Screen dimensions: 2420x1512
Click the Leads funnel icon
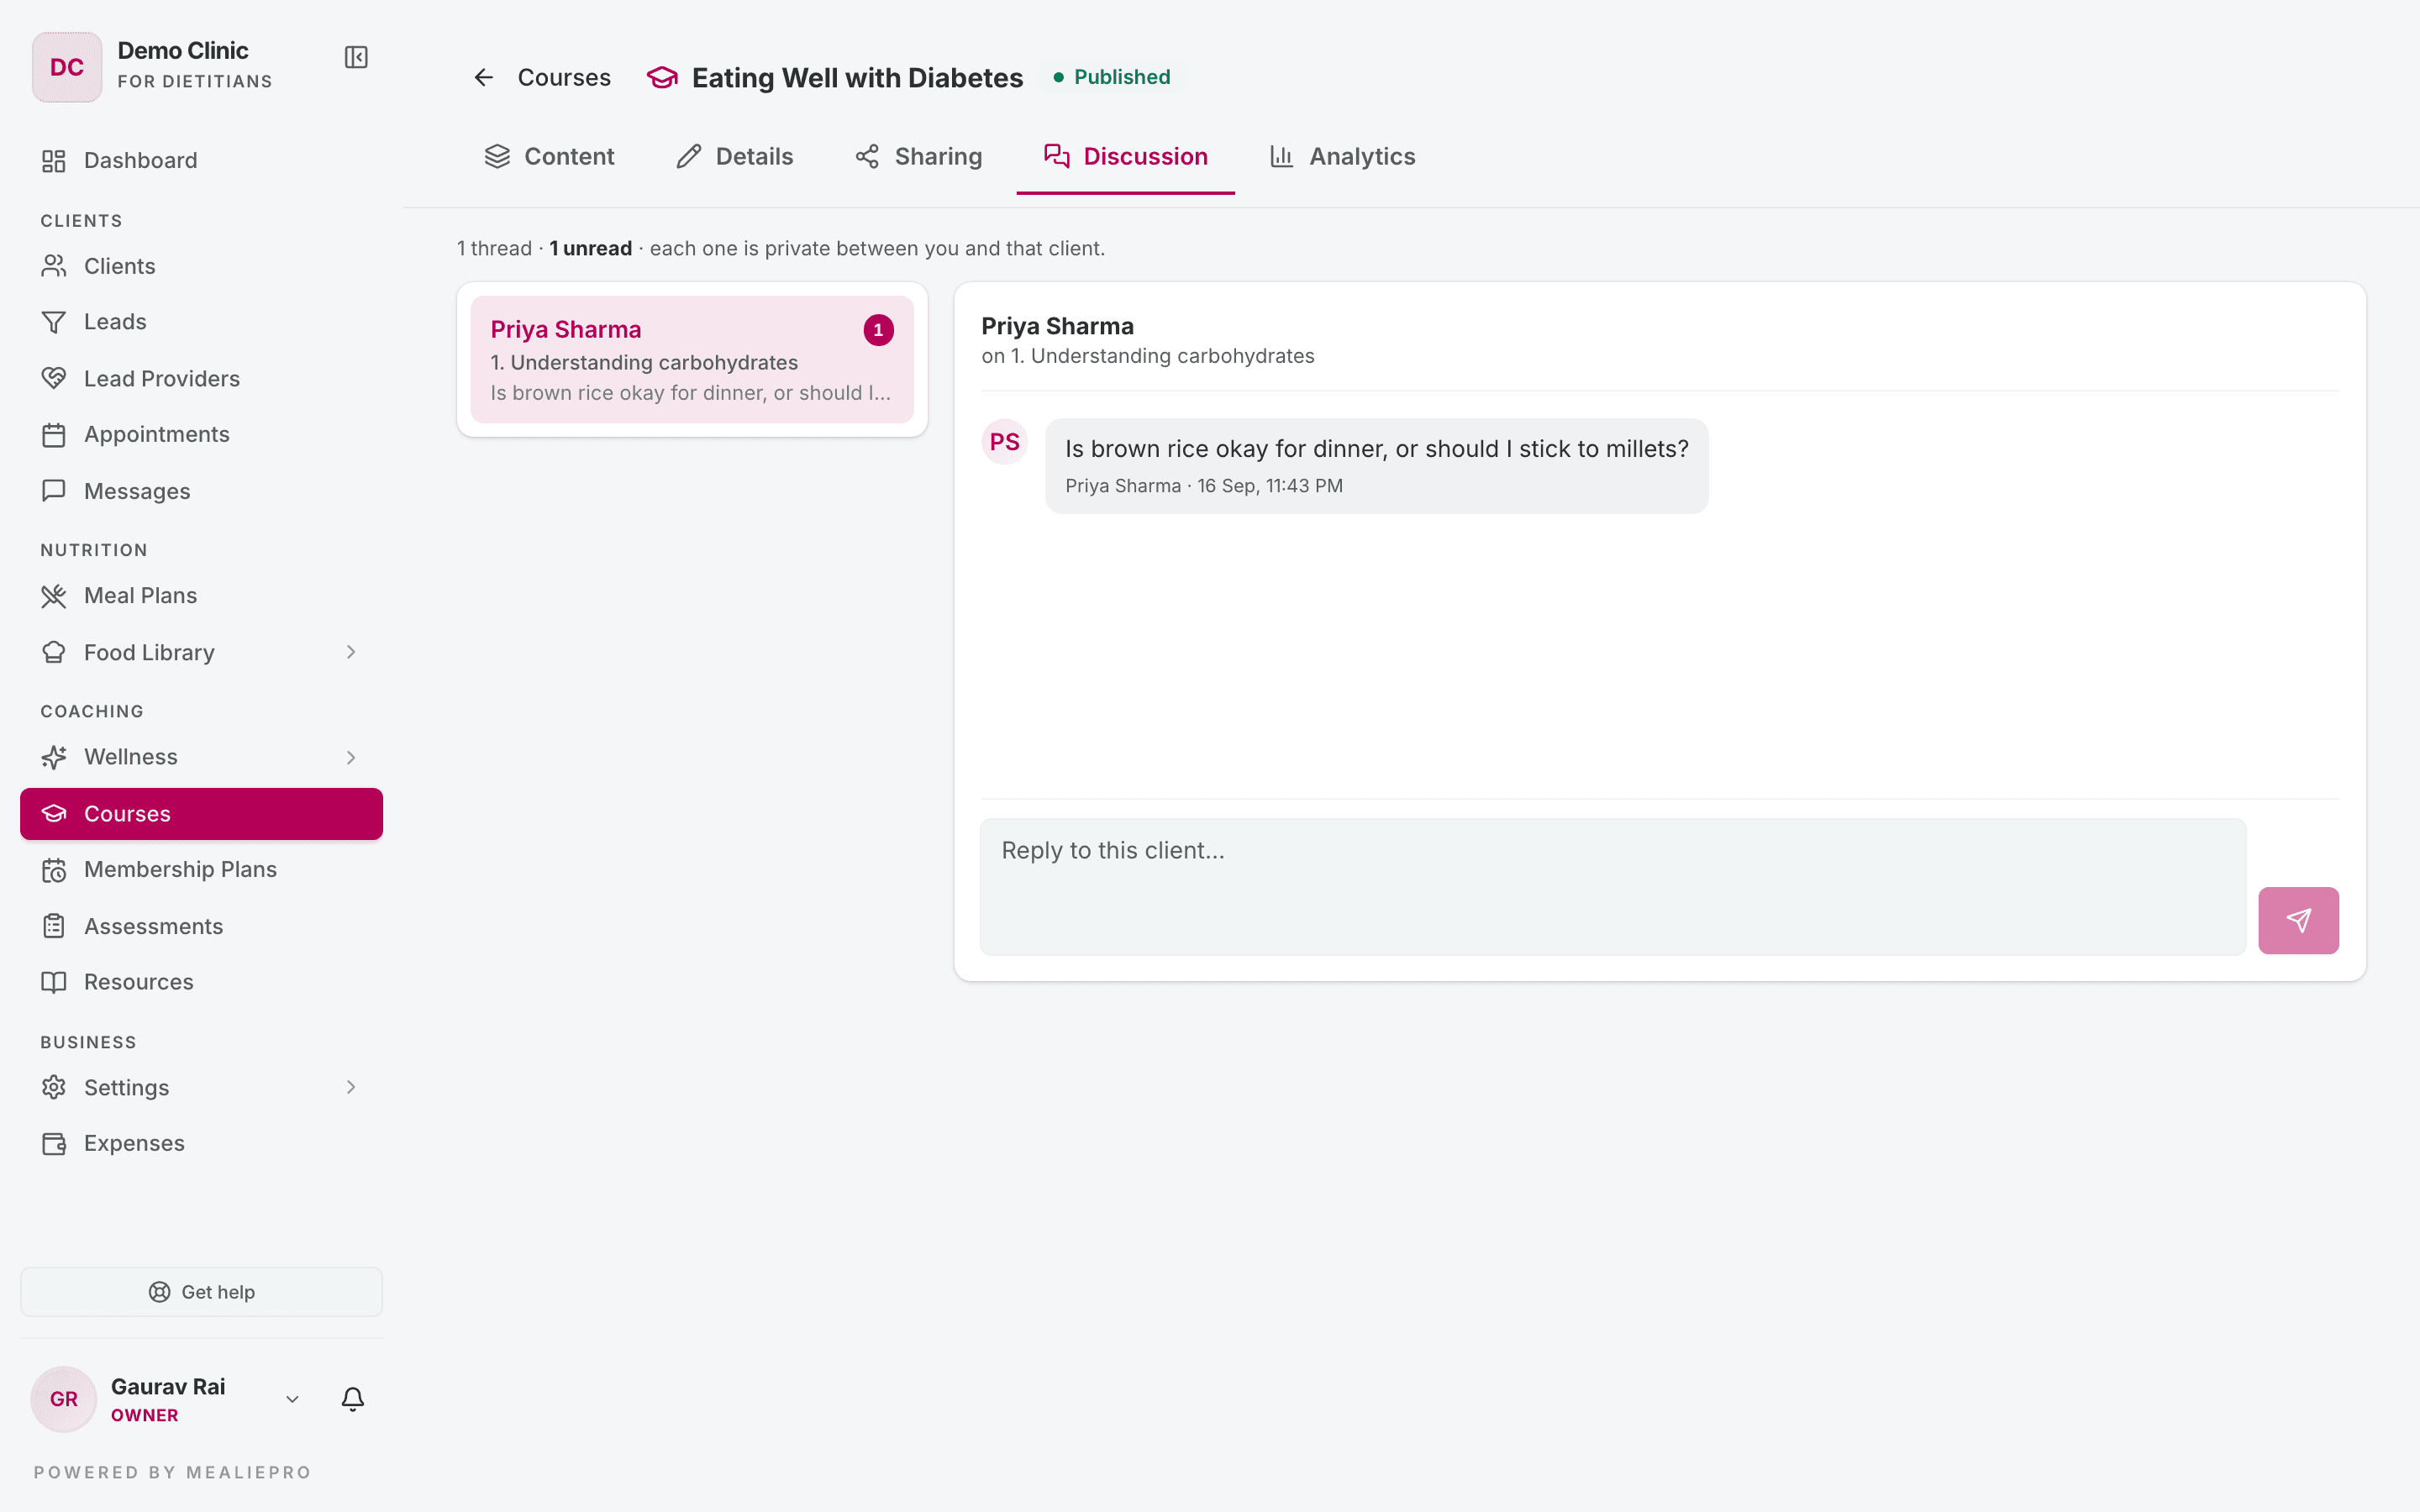coord(54,322)
